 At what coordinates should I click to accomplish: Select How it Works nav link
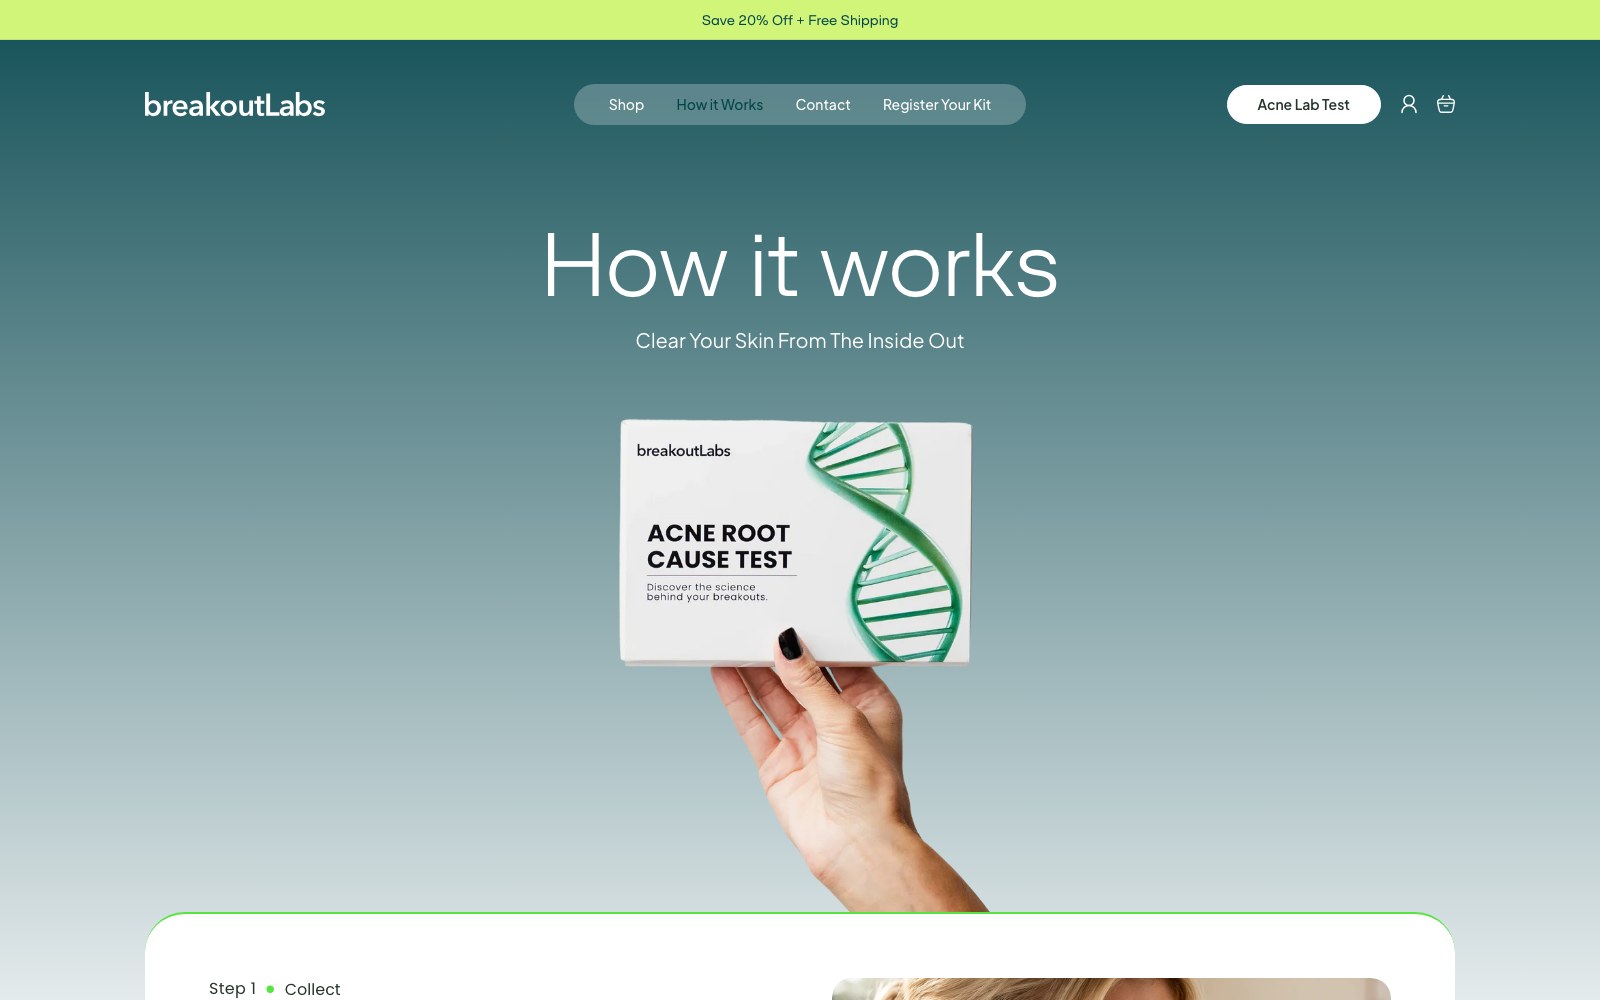(x=719, y=105)
